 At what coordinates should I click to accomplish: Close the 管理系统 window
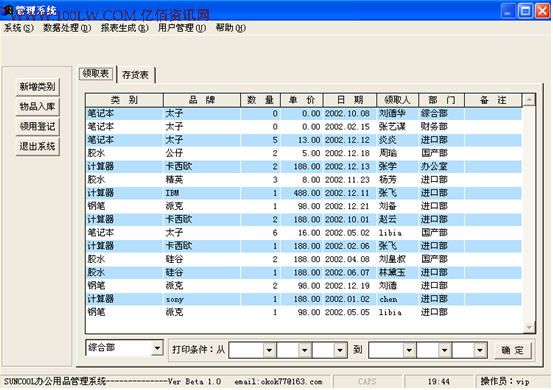pyautogui.click(x=542, y=11)
